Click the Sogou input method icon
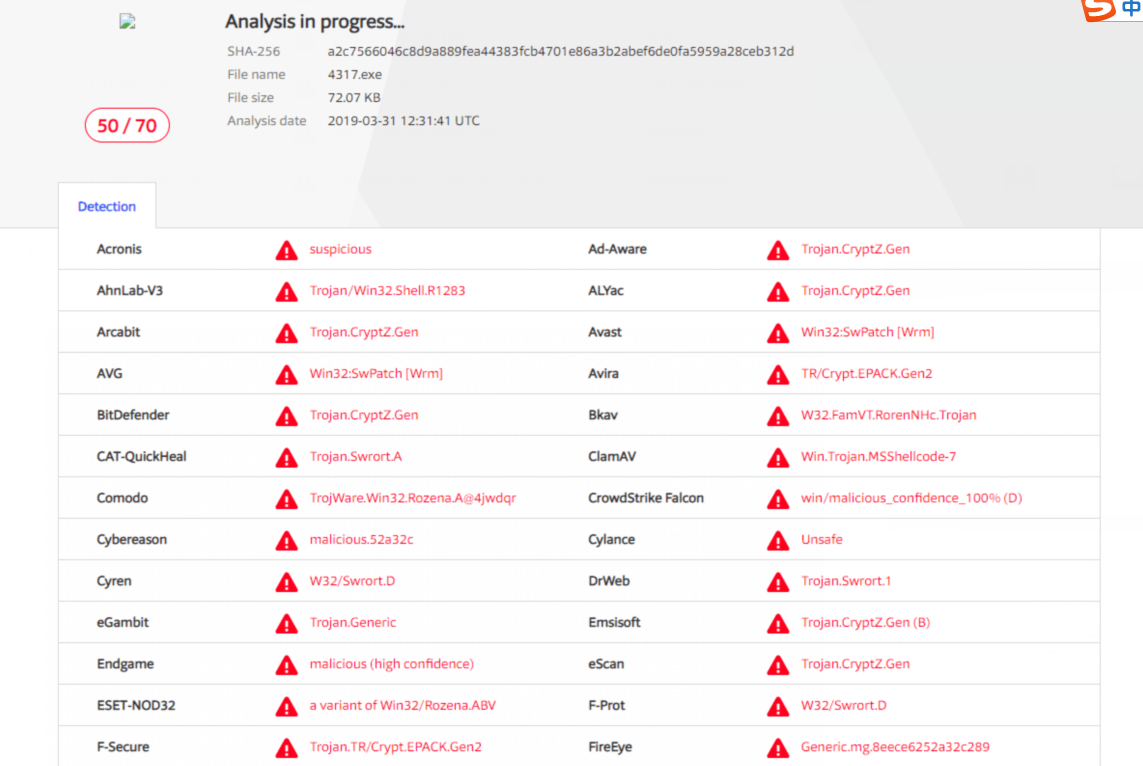1143x766 pixels. pyautogui.click(x=1099, y=9)
